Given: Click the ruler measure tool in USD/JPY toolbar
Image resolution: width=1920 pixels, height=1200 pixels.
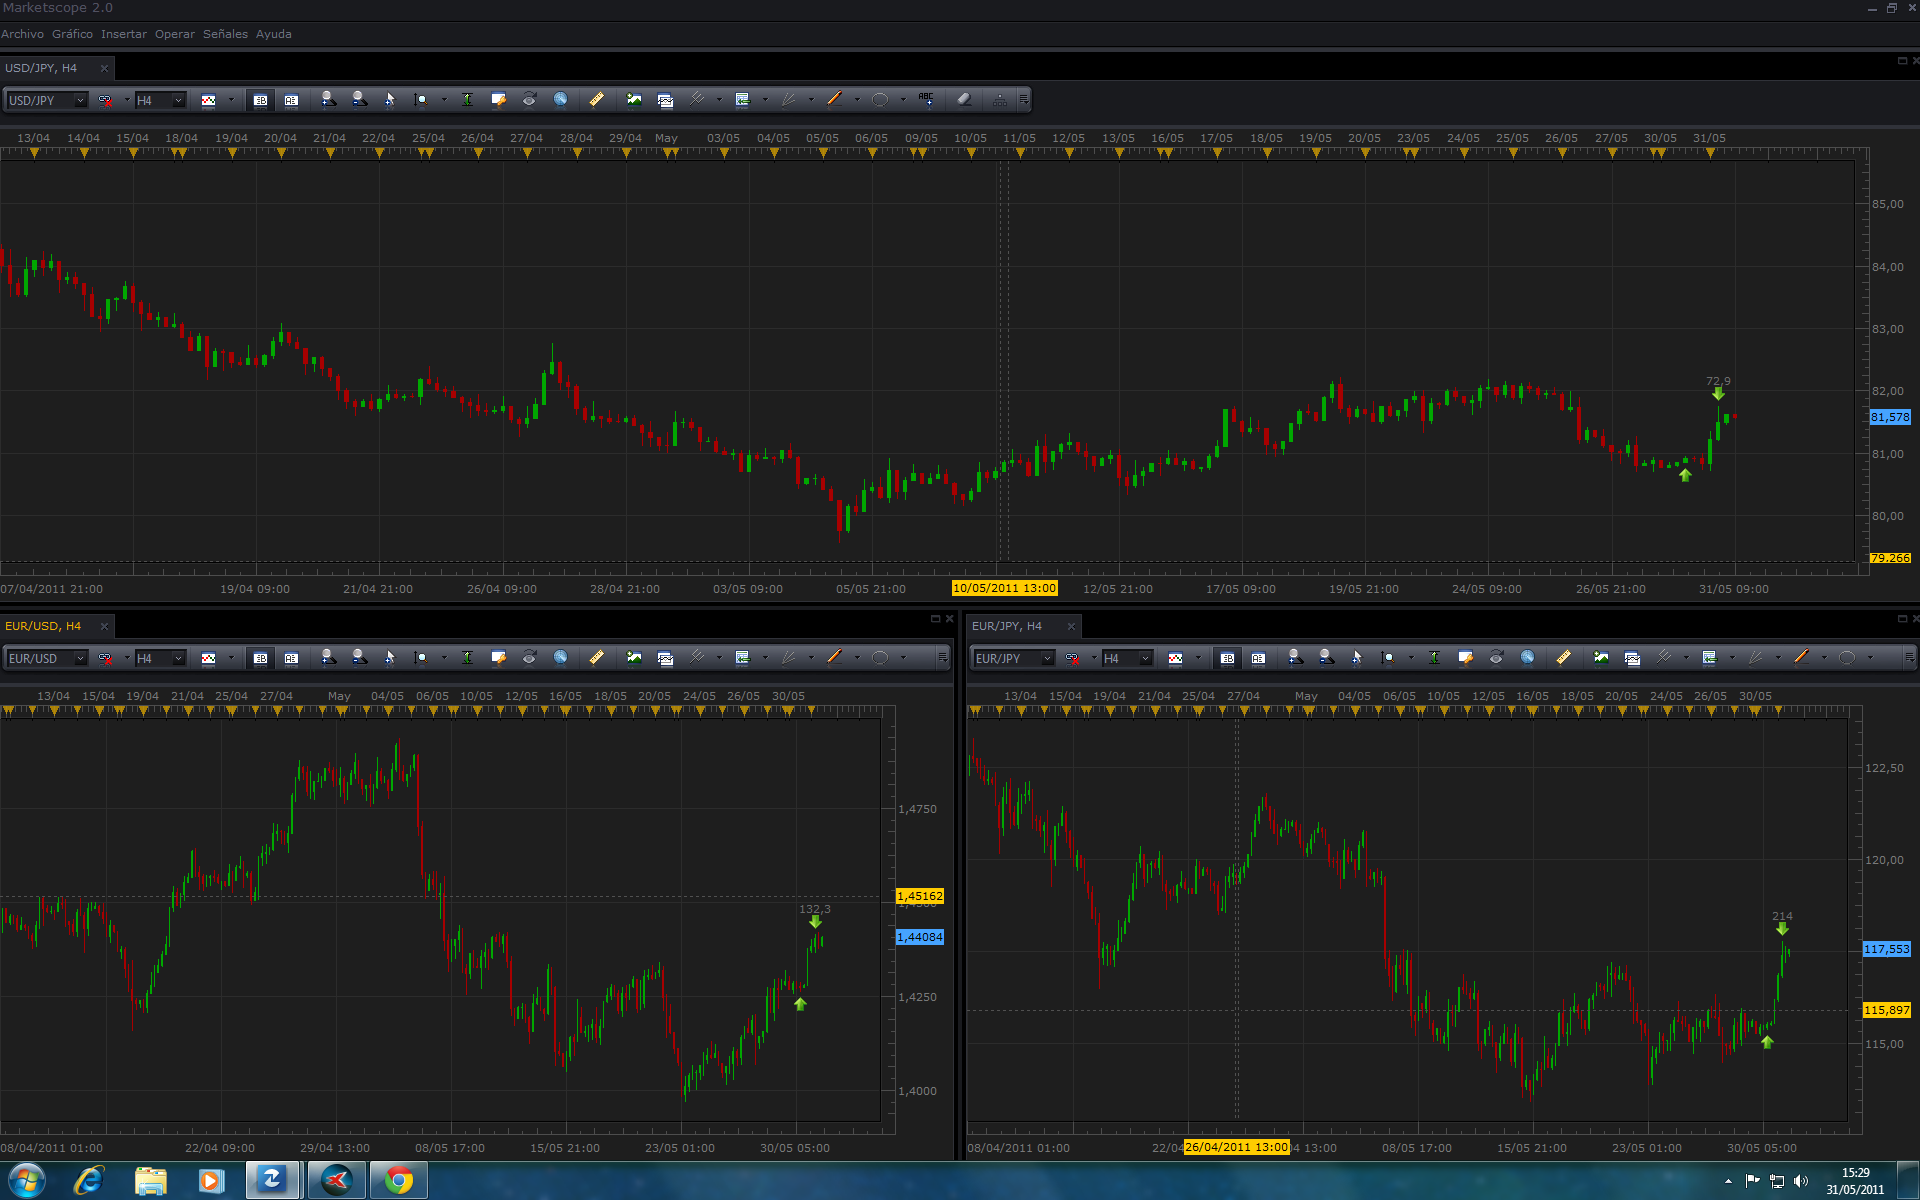Looking at the screenshot, I should click(x=596, y=100).
